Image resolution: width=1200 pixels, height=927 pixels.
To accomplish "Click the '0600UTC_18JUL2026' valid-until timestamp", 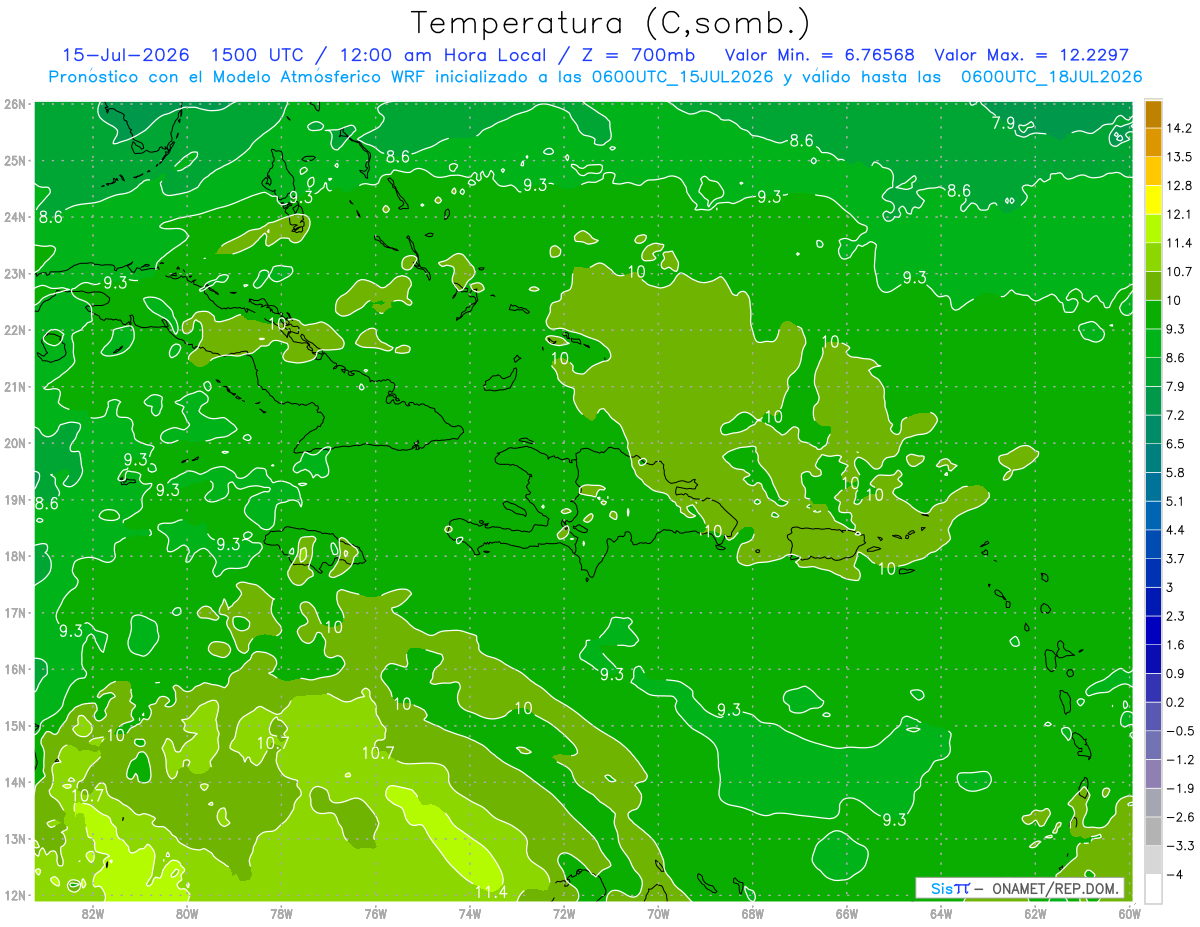I will point(1051,77).
